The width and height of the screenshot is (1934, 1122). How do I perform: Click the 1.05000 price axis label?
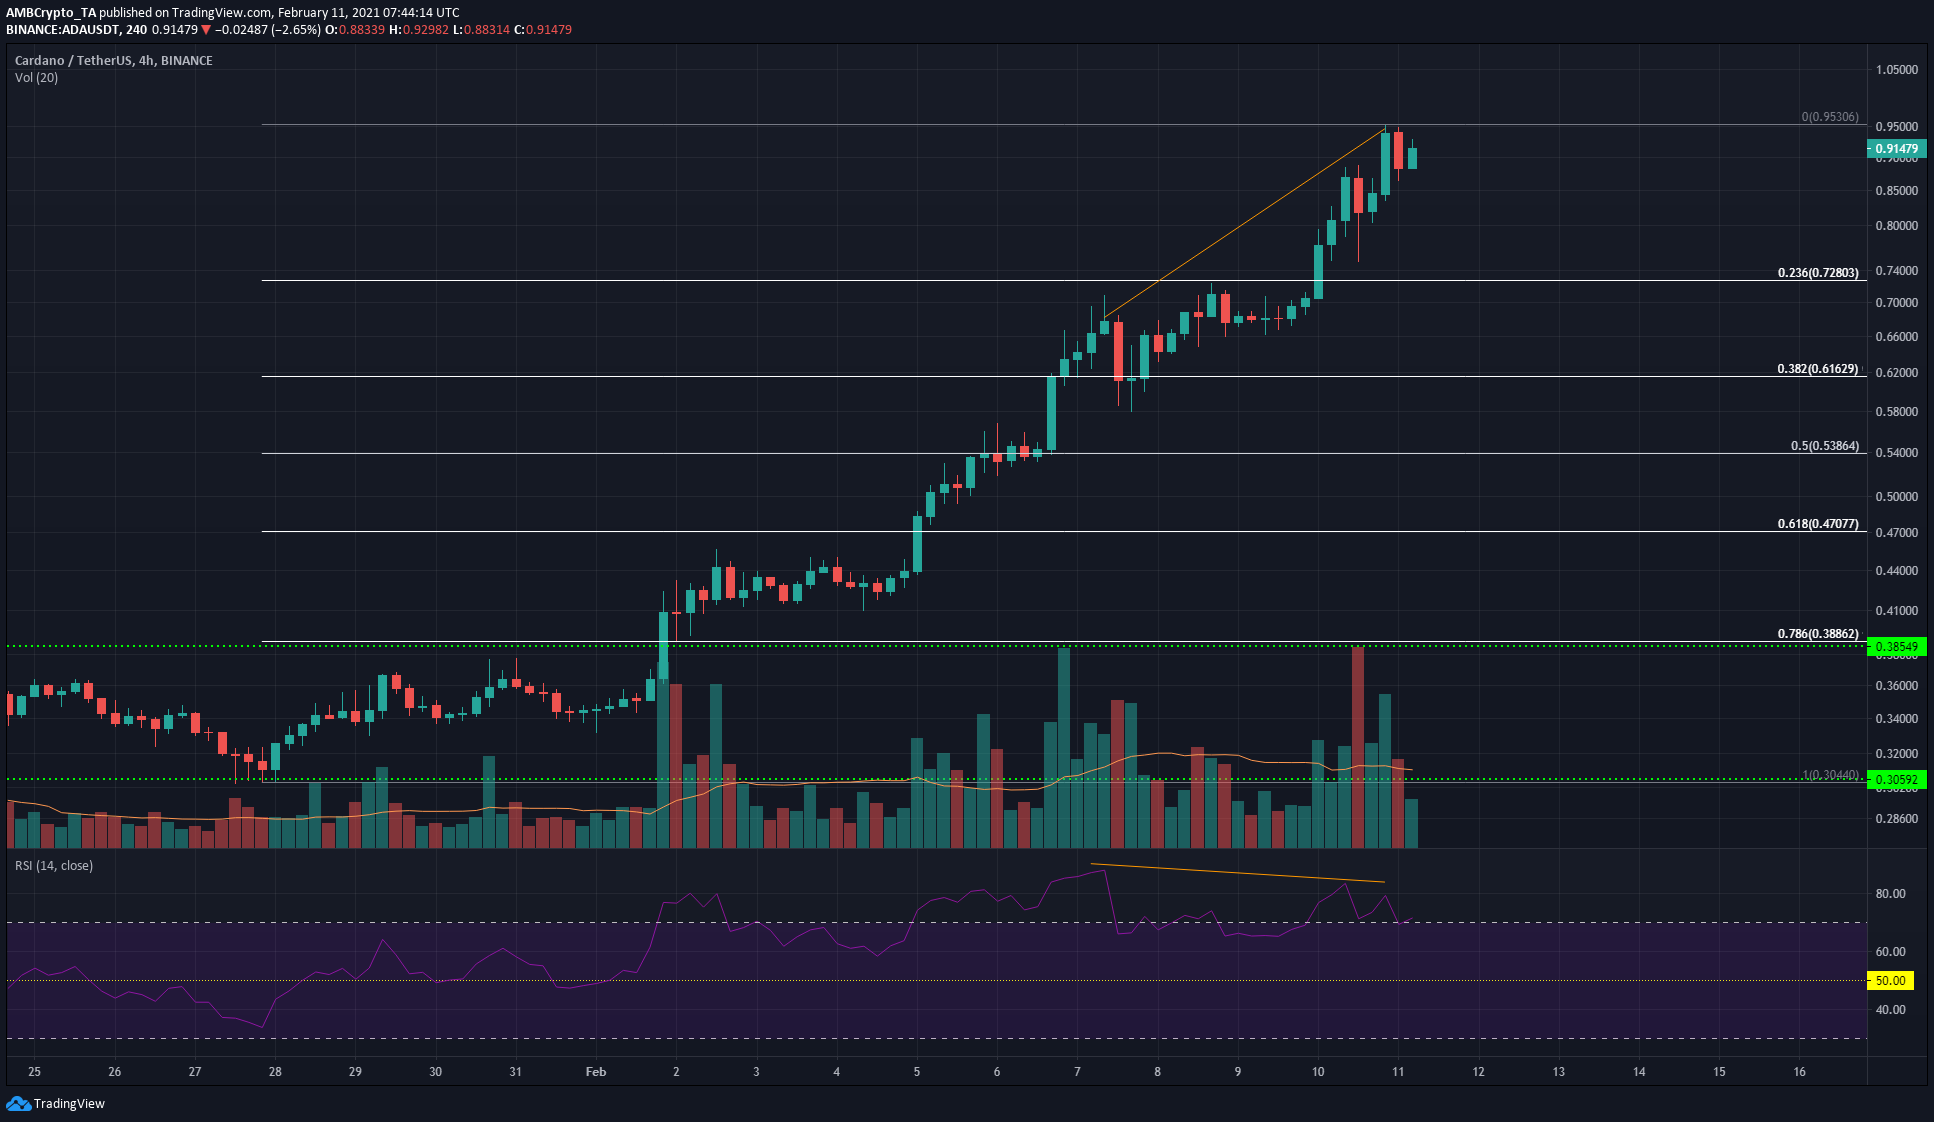pos(1896,70)
